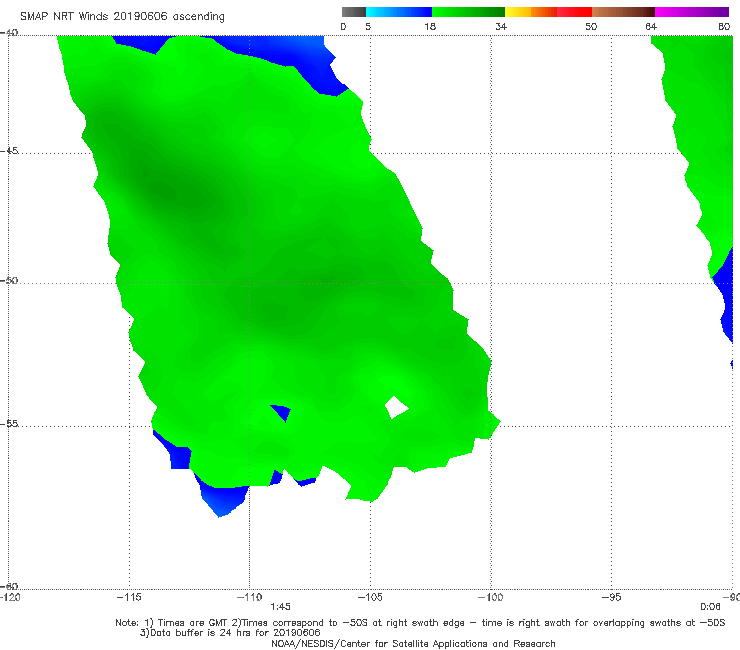This screenshot has height=650, width=740.
Task: Click the longitude label "-105"
Action: click(x=370, y=597)
